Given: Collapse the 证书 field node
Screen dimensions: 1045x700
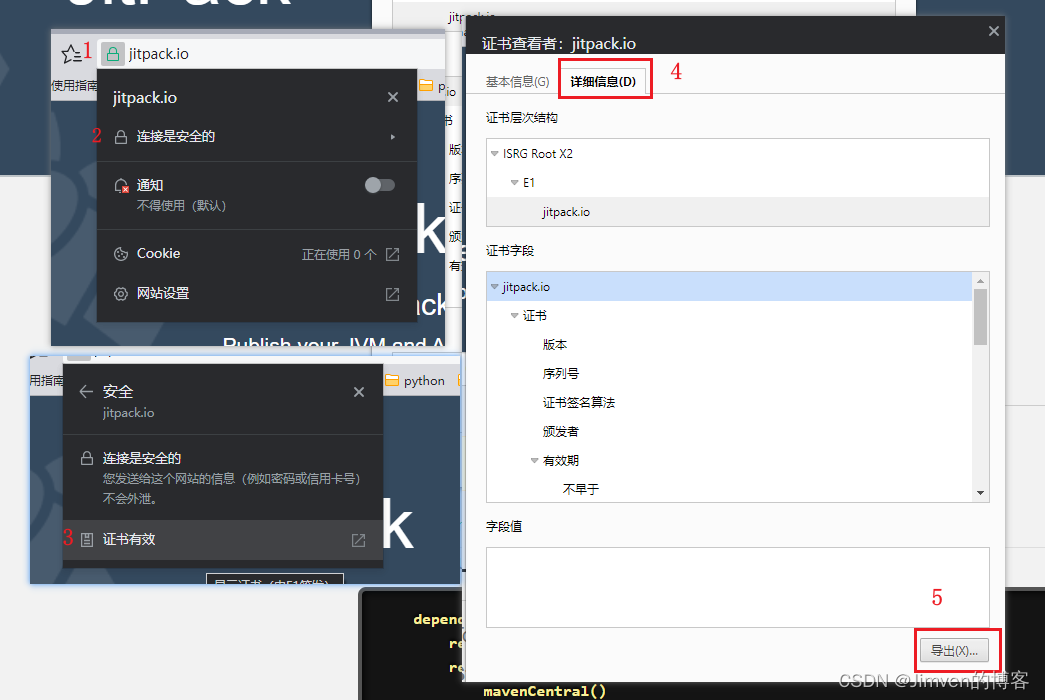Looking at the screenshot, I should coord(515,315).
